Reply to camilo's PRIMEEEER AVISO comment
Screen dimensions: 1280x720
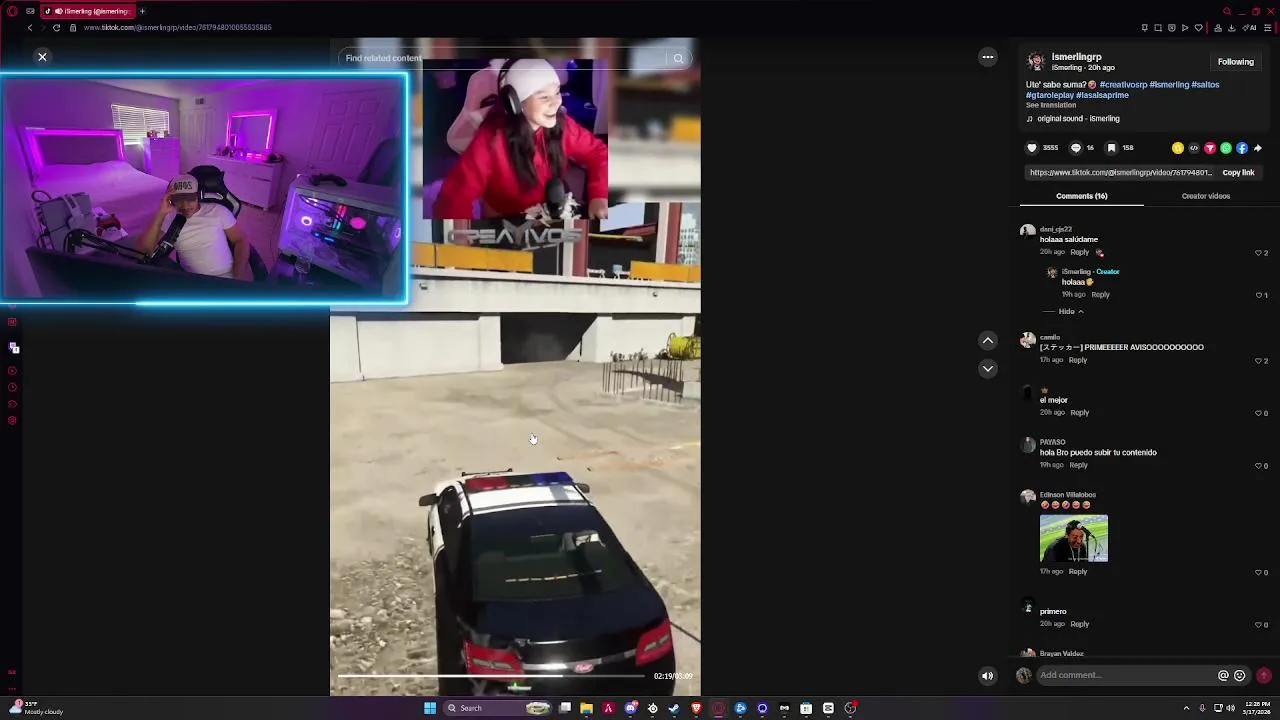tap(1078, 360)
